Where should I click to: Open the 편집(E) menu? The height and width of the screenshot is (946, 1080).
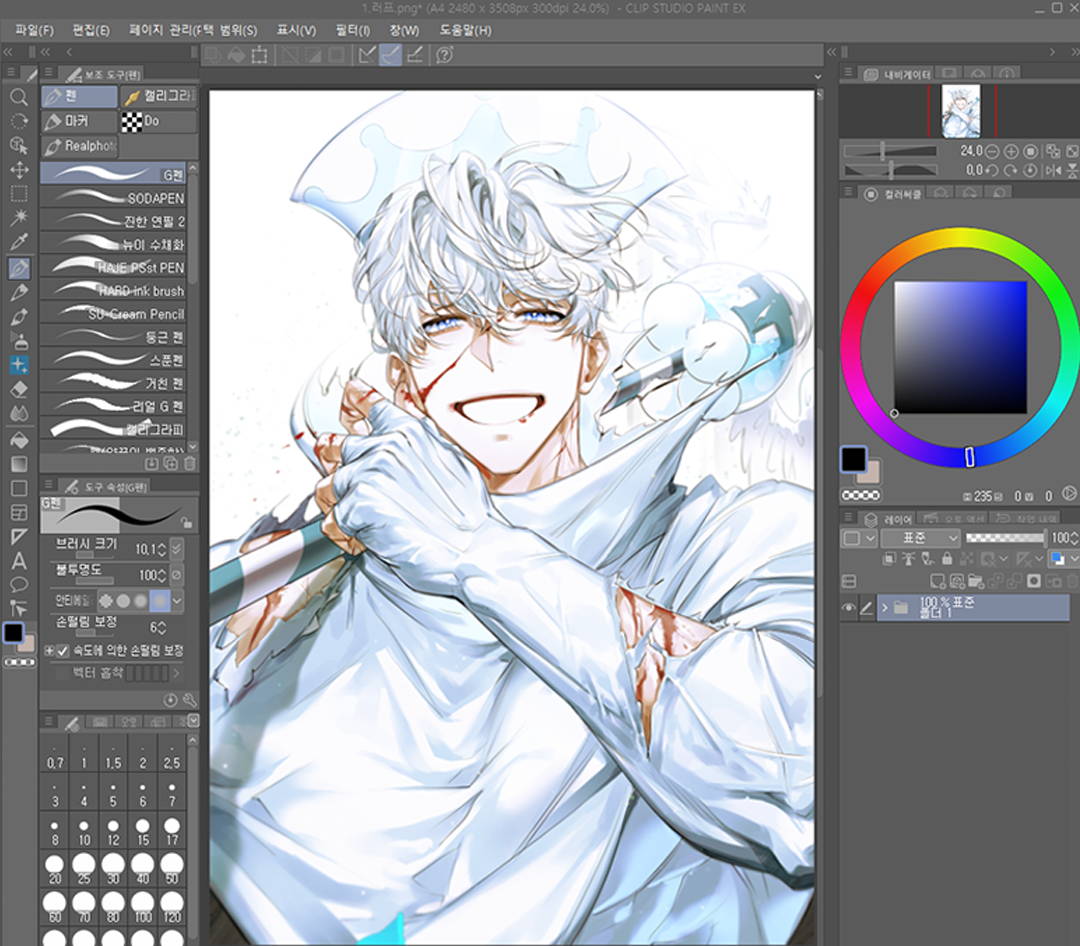91,30
